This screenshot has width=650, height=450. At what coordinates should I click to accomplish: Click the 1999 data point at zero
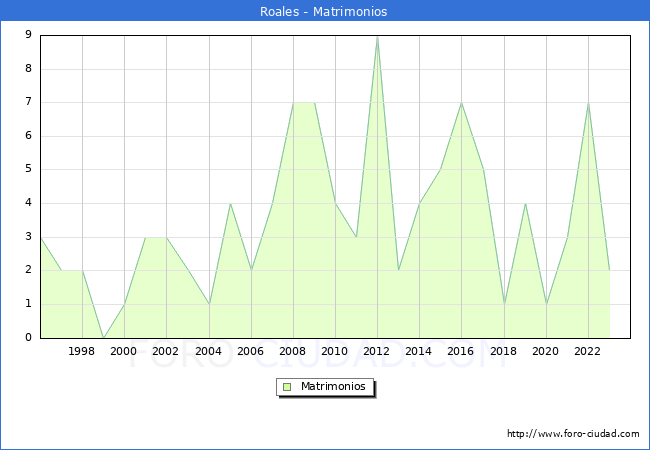[104, 338]
